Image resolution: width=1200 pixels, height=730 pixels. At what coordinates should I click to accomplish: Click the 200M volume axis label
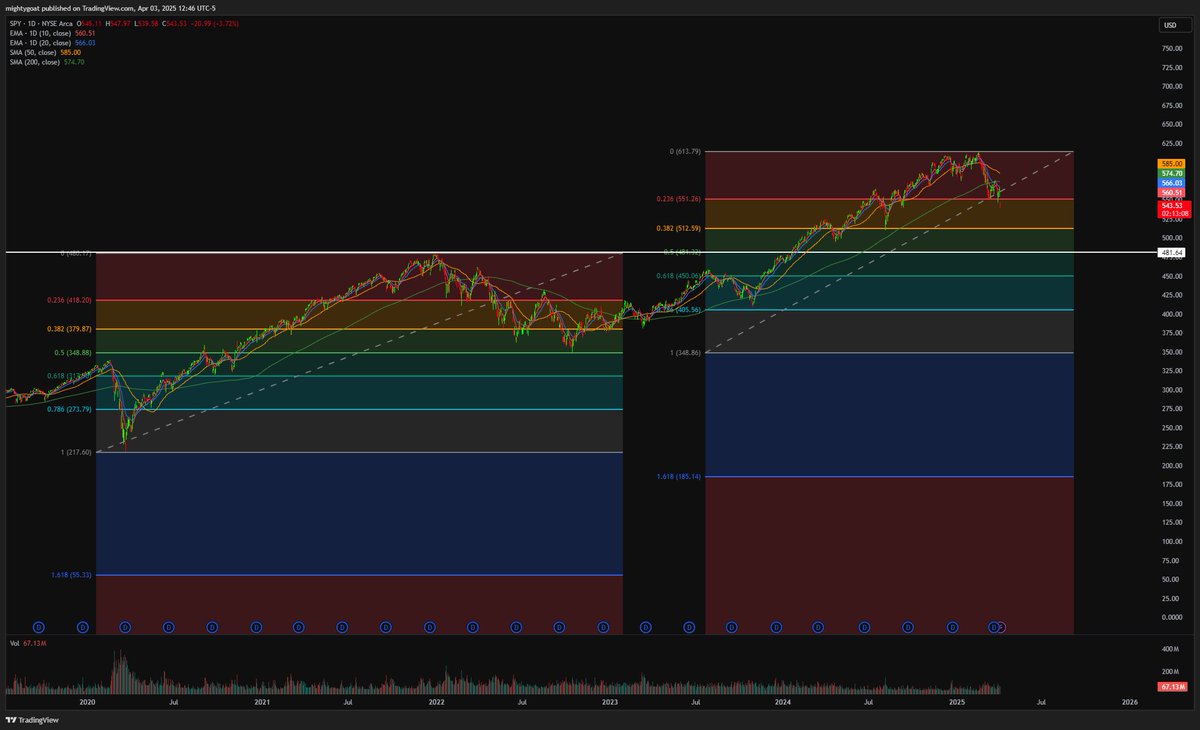(x=1171, y=672)
